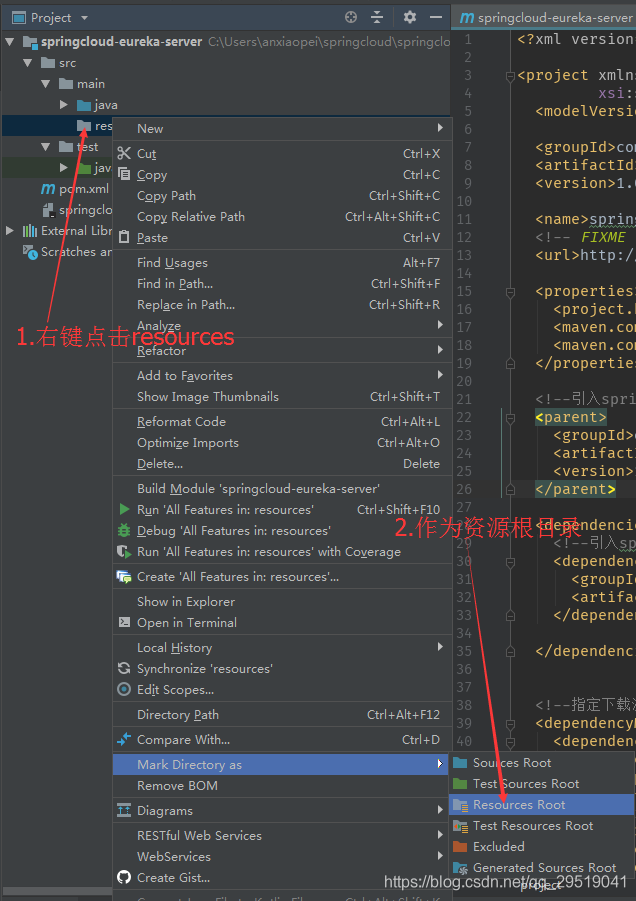This screenshot has width=636, height=901.
Task: Mark directory as Resources Root
Action: [x=542, y=805]
